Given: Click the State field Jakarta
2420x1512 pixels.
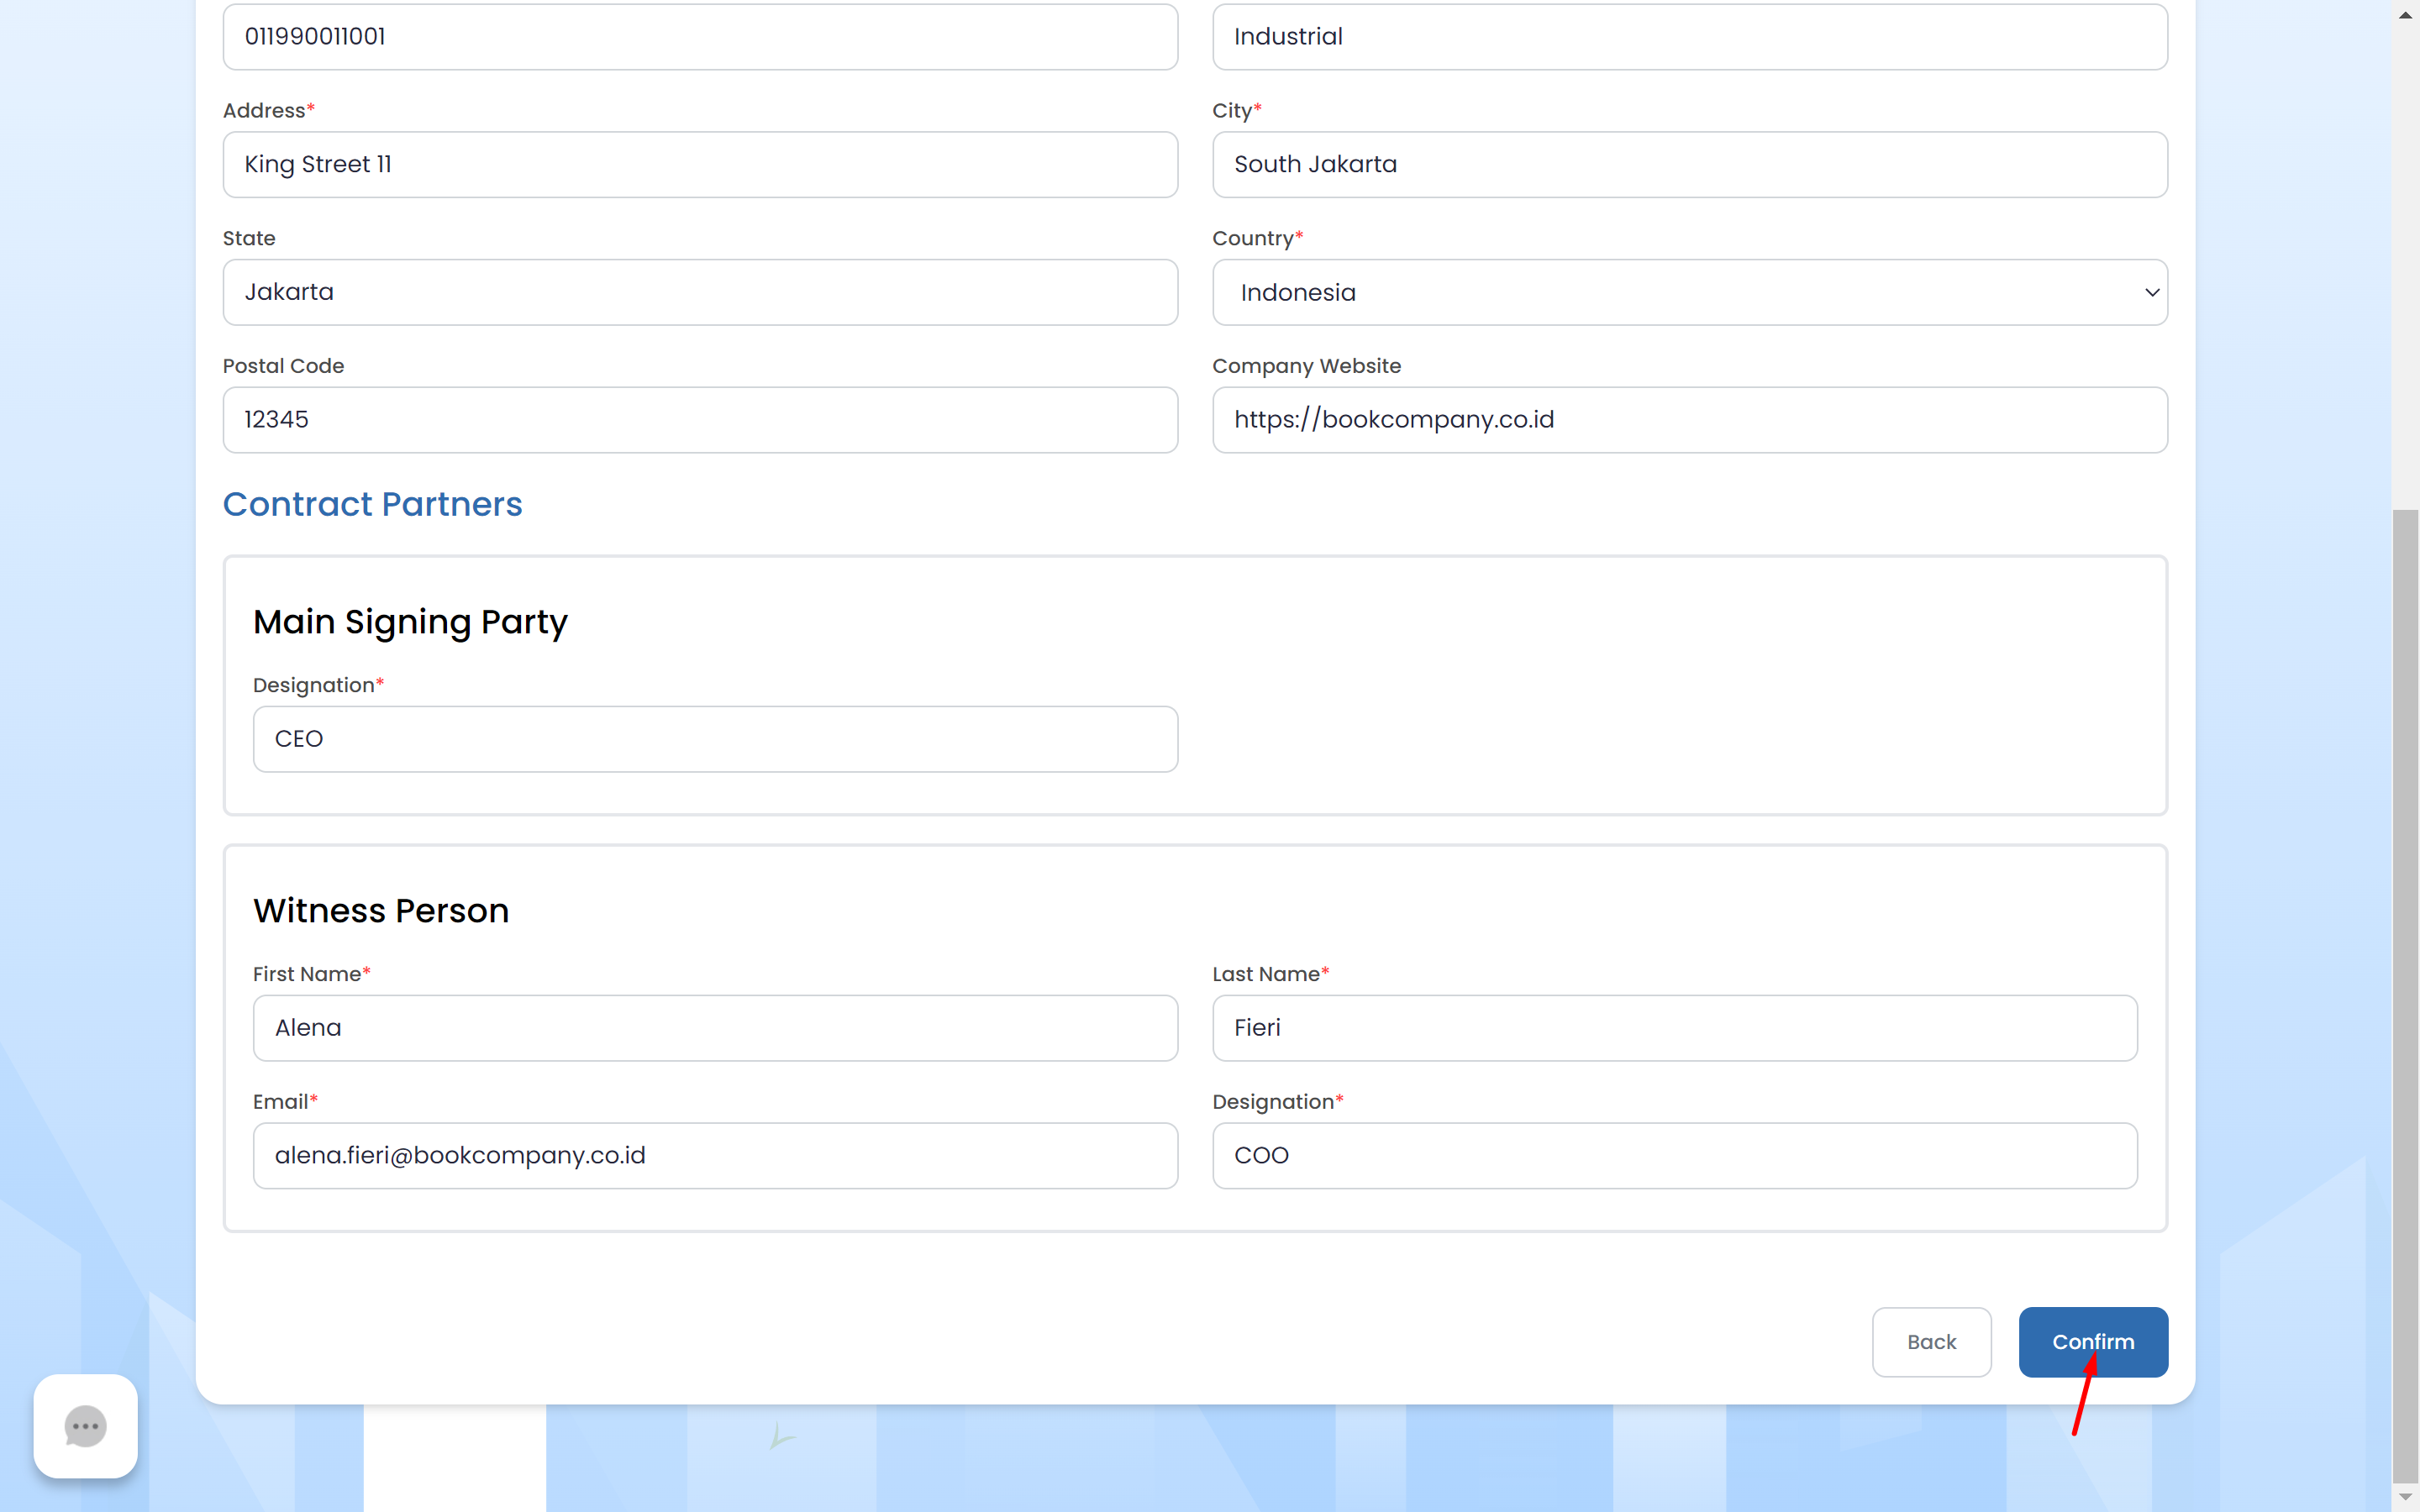Looking at the screenshot, I should point(700,292).
